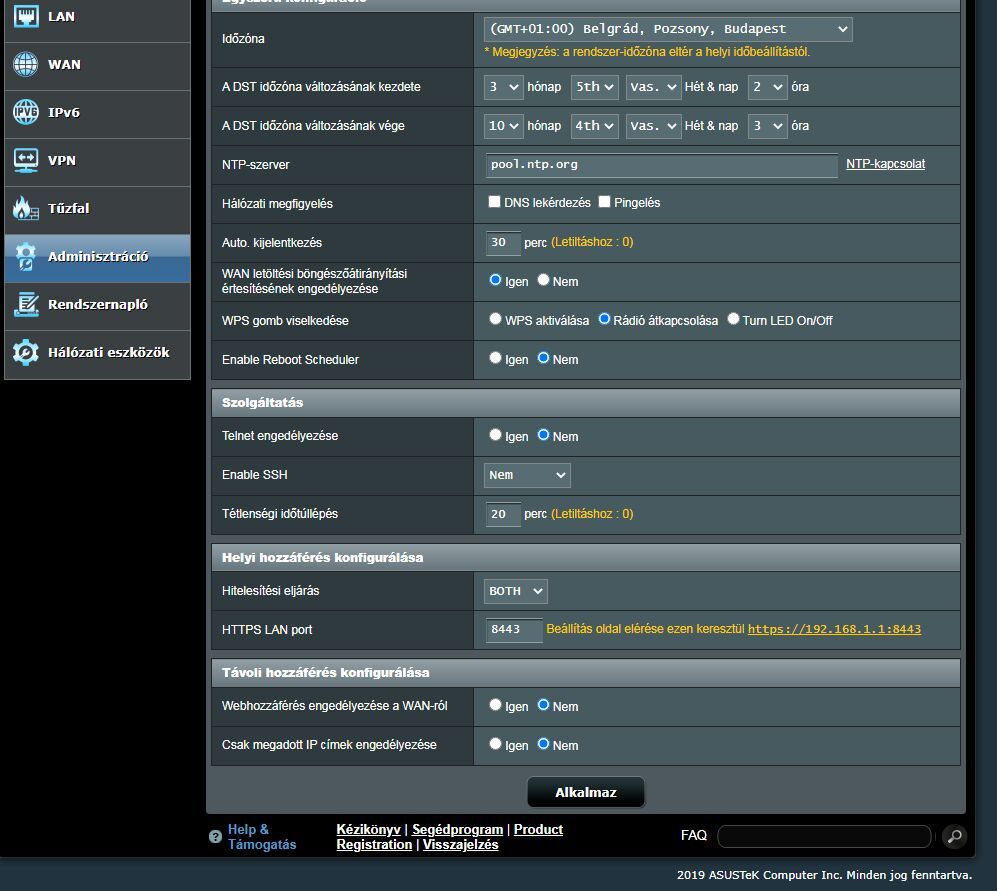The height and width of the screenshot is (891, 997).
Task: Select Igen for Enable Reboot Scheduler
Action: pyautogui.click(x=495, y=357)
